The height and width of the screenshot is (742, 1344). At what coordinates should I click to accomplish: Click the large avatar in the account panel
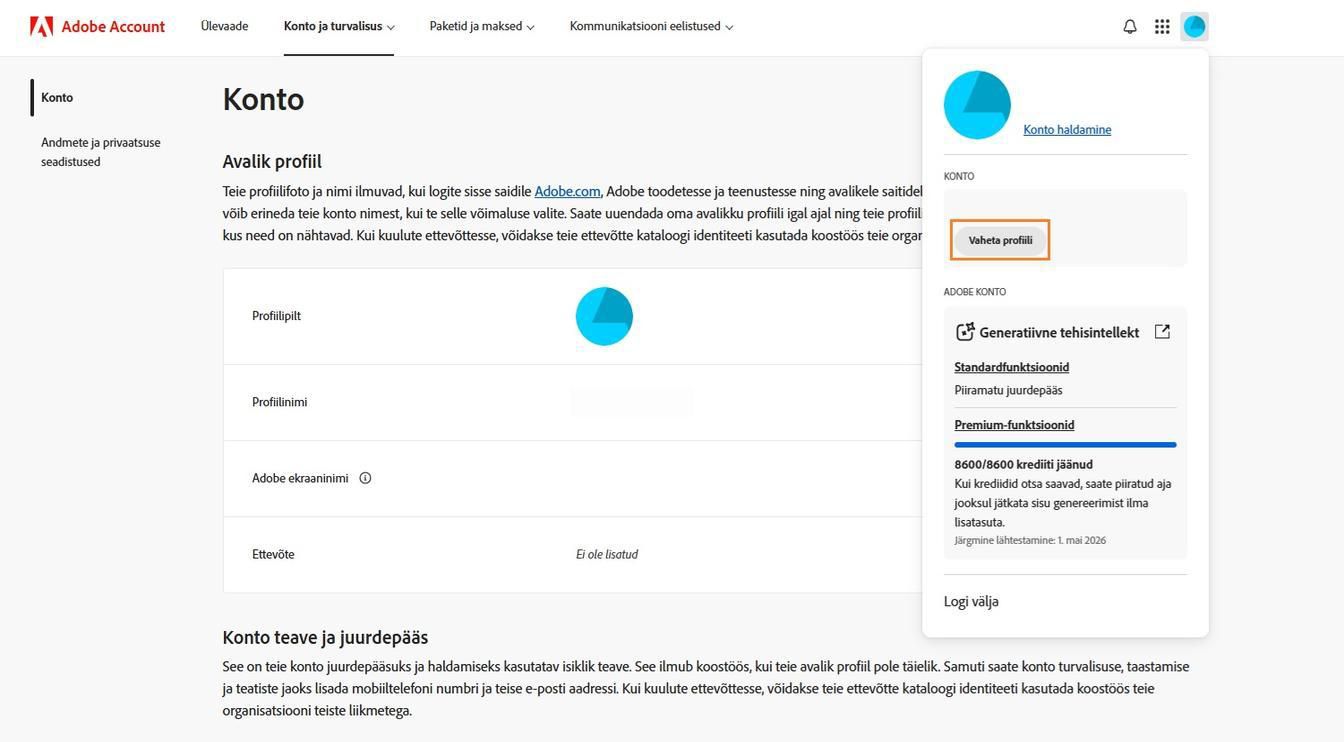977,105
